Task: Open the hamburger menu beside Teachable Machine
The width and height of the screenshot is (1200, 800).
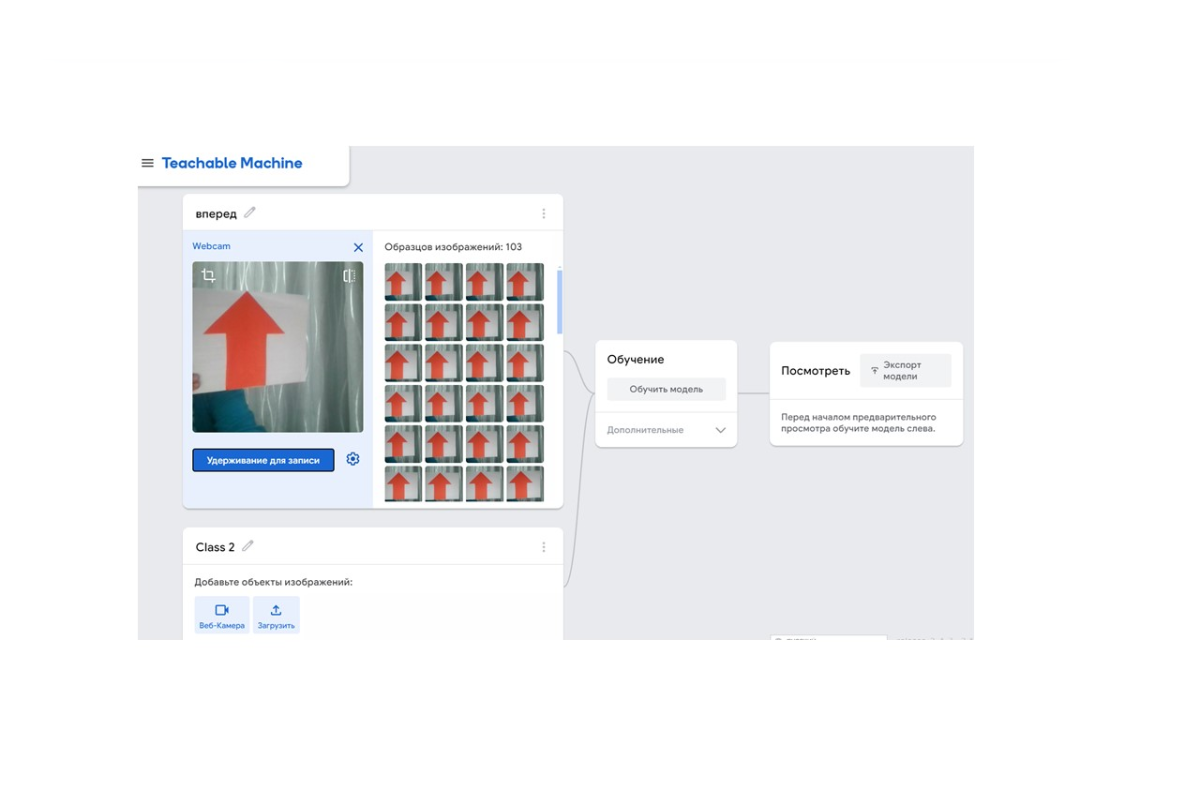Action: click(x=148, y=163)
